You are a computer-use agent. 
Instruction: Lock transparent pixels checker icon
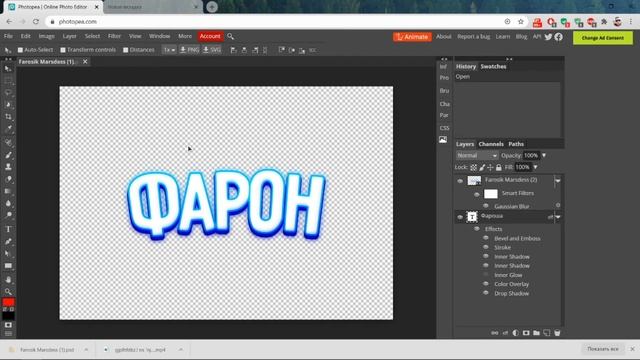tap(473, 167)
